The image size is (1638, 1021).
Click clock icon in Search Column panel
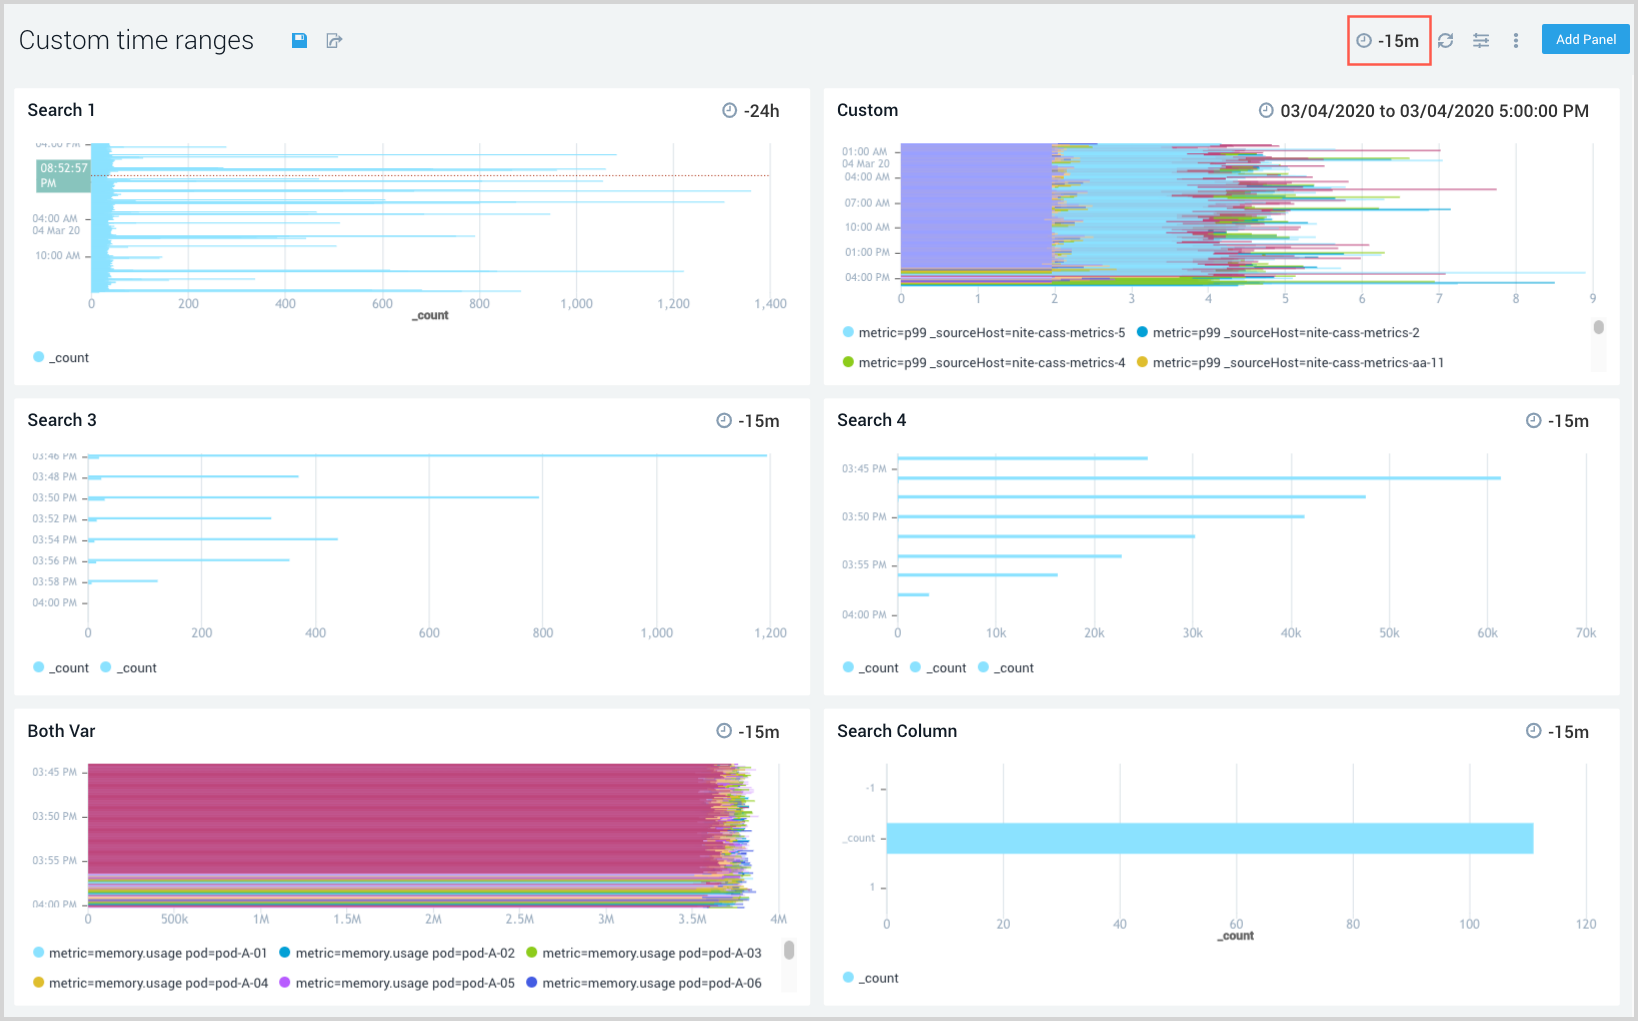pyautogui.click(x=1533, y=732)
